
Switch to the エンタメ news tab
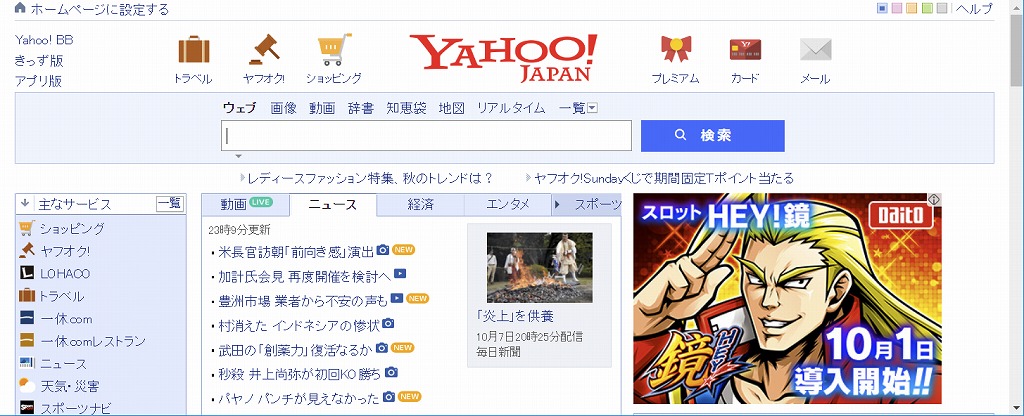click(508, 204)
